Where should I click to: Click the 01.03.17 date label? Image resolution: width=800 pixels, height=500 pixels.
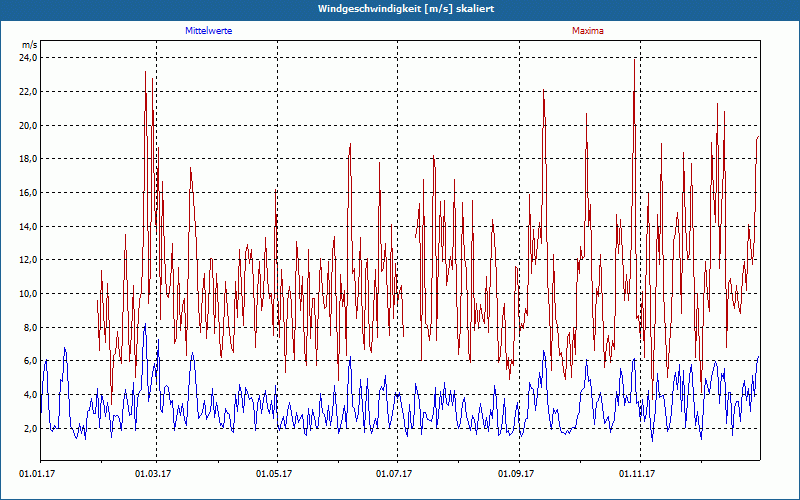[153, 474]
